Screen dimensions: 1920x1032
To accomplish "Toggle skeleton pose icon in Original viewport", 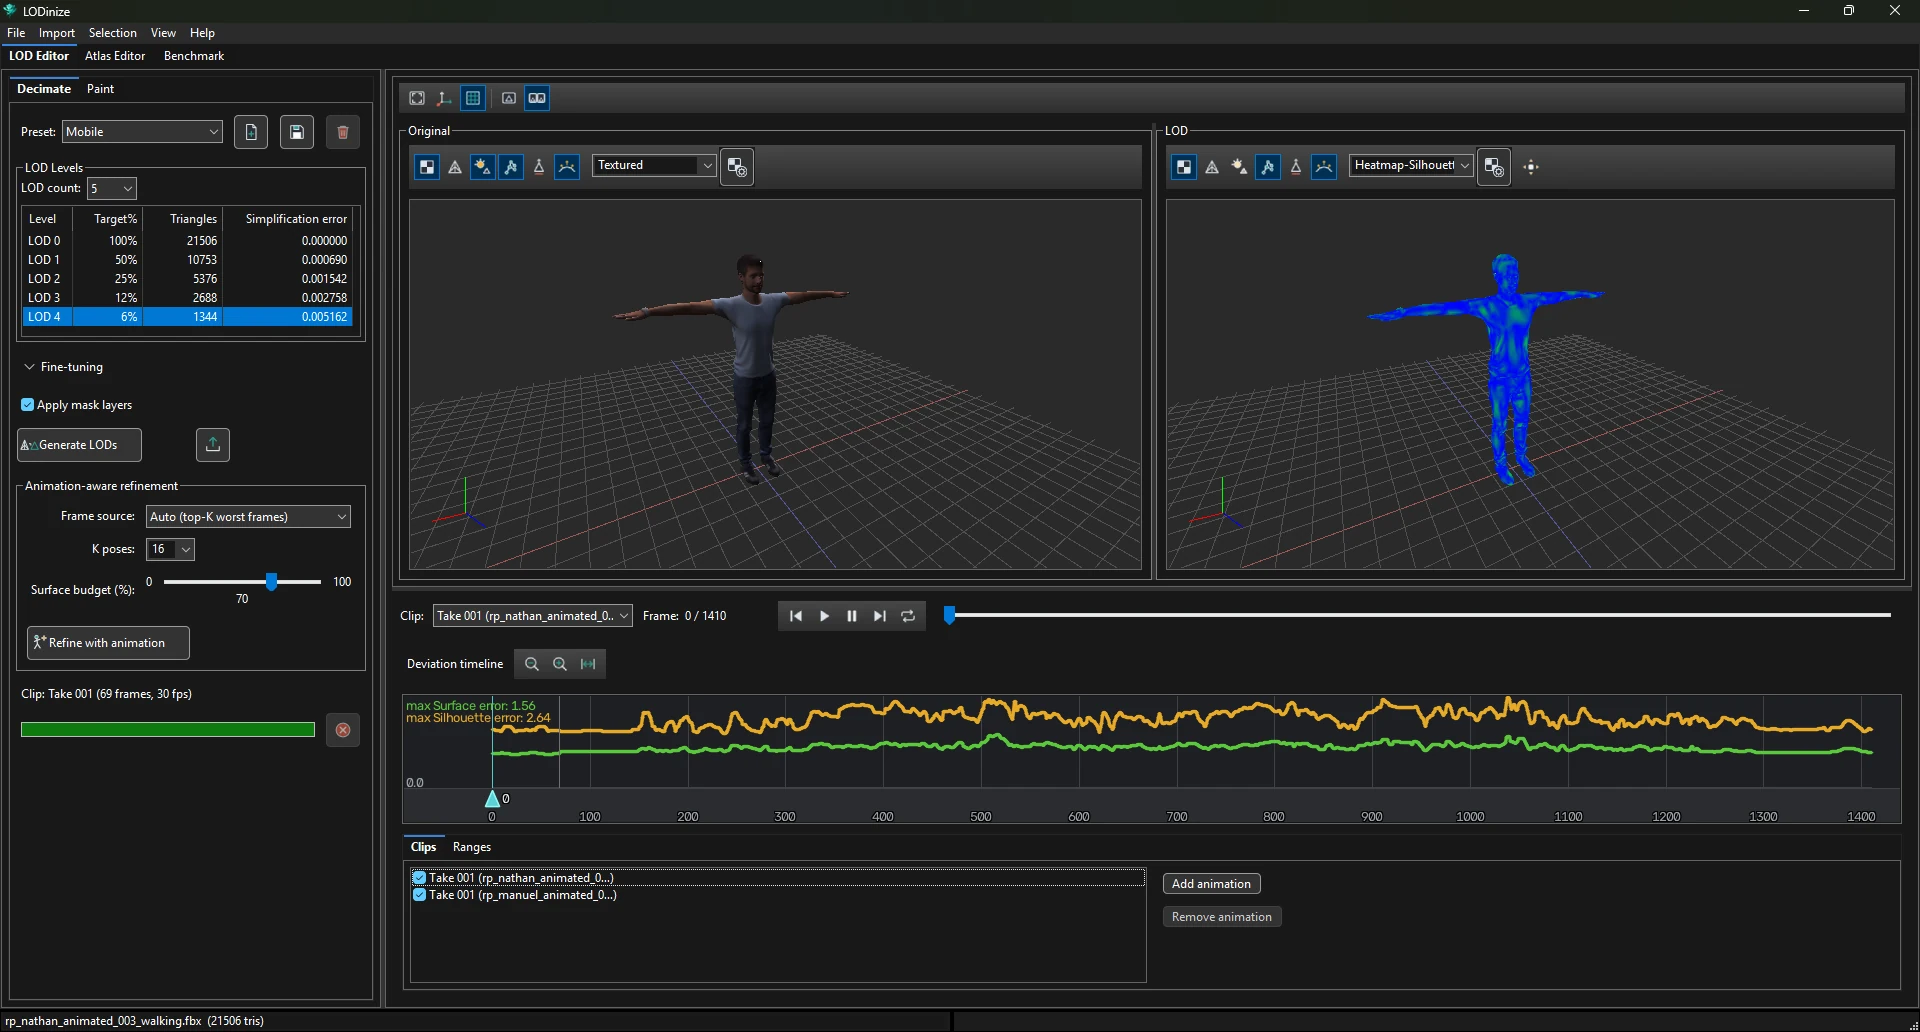I will coord(511,167).
